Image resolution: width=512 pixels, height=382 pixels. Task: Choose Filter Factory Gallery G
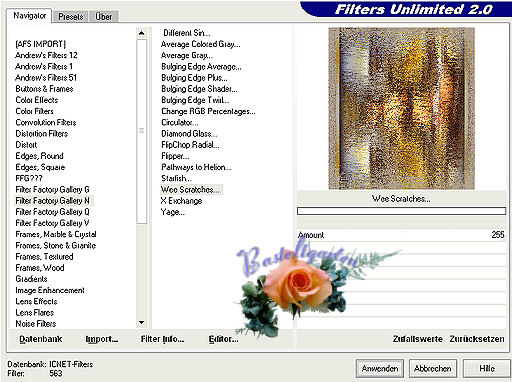tap(52, 189)
